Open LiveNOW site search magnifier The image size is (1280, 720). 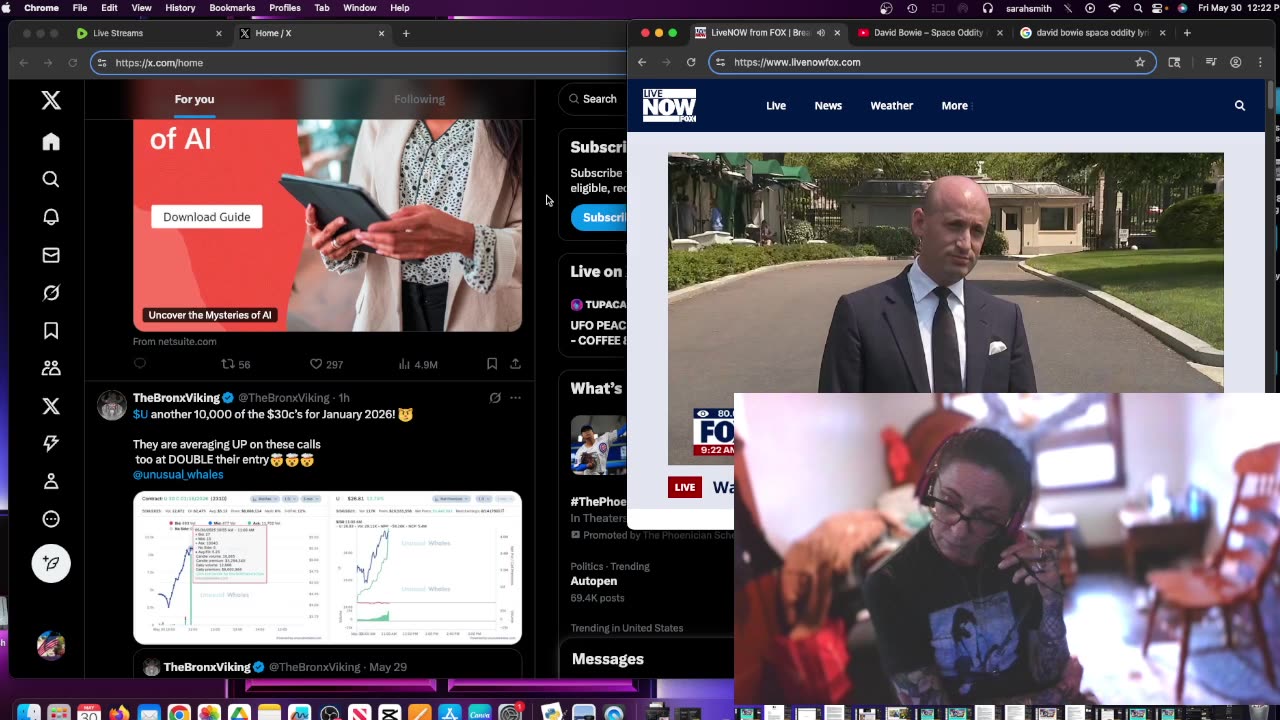tap(1239, 105)
